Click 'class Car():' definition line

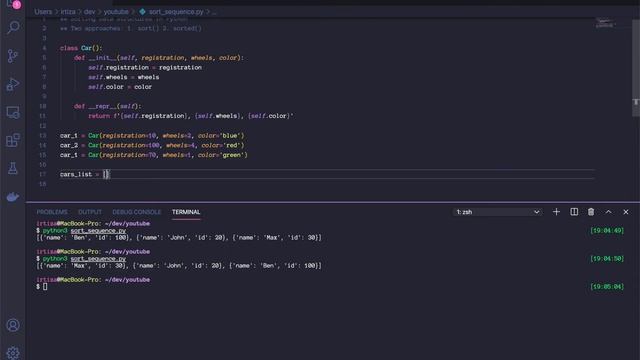click(x=81, y=48)
